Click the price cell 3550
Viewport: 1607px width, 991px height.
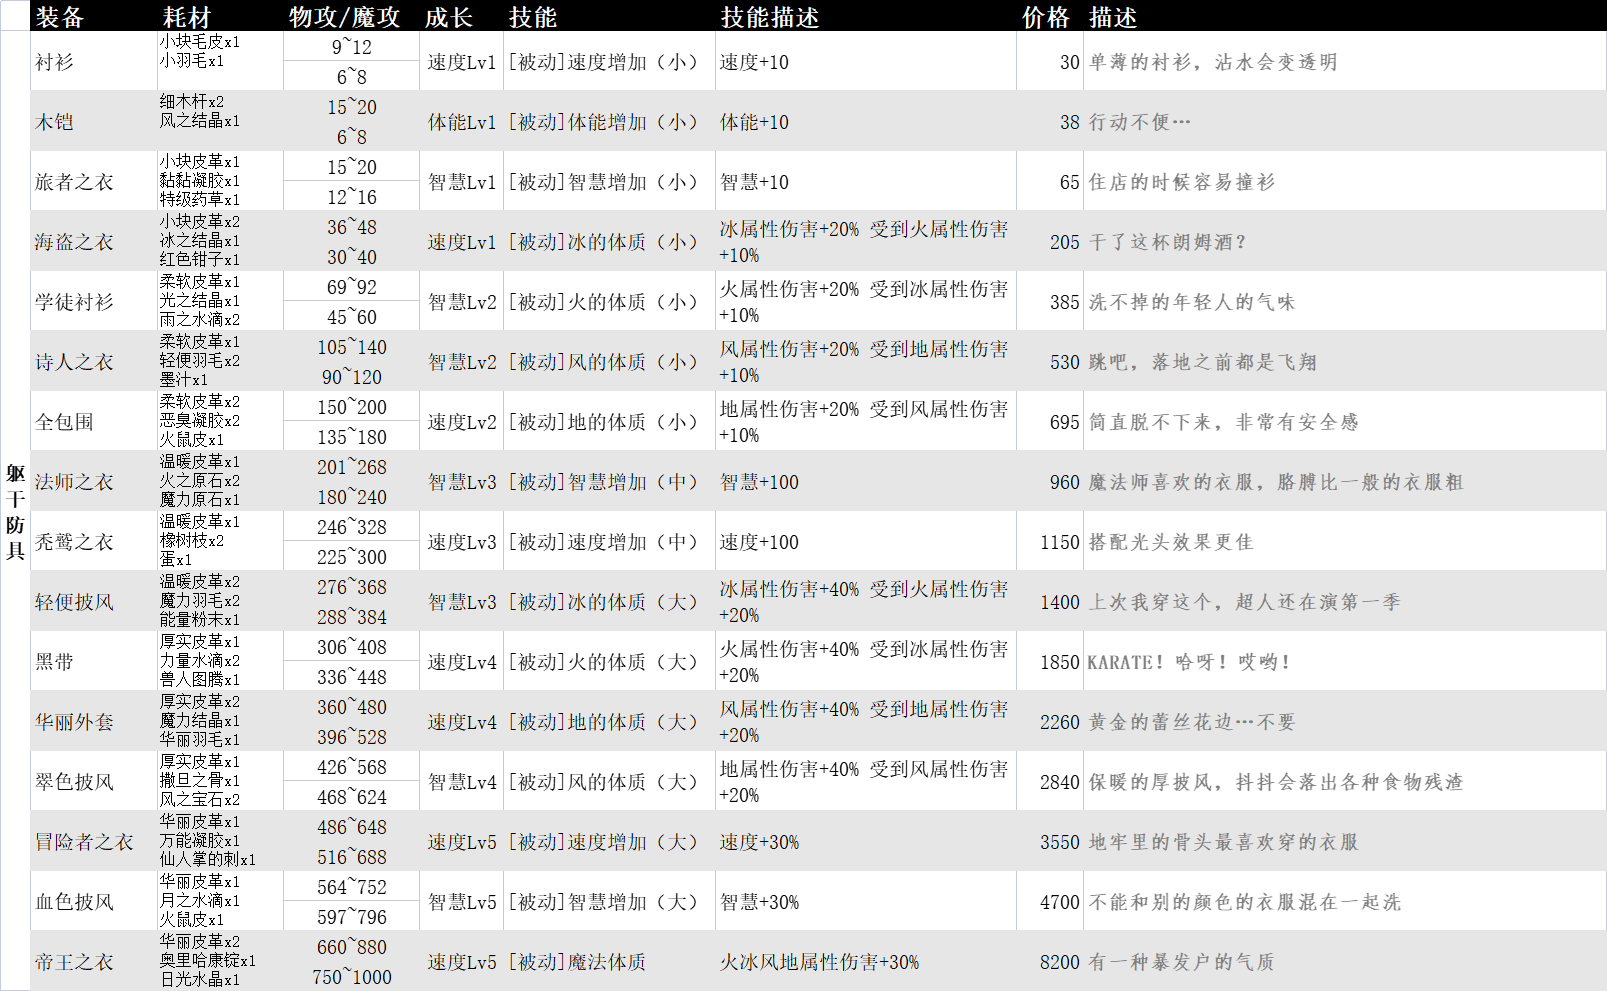click(1050, 841)
